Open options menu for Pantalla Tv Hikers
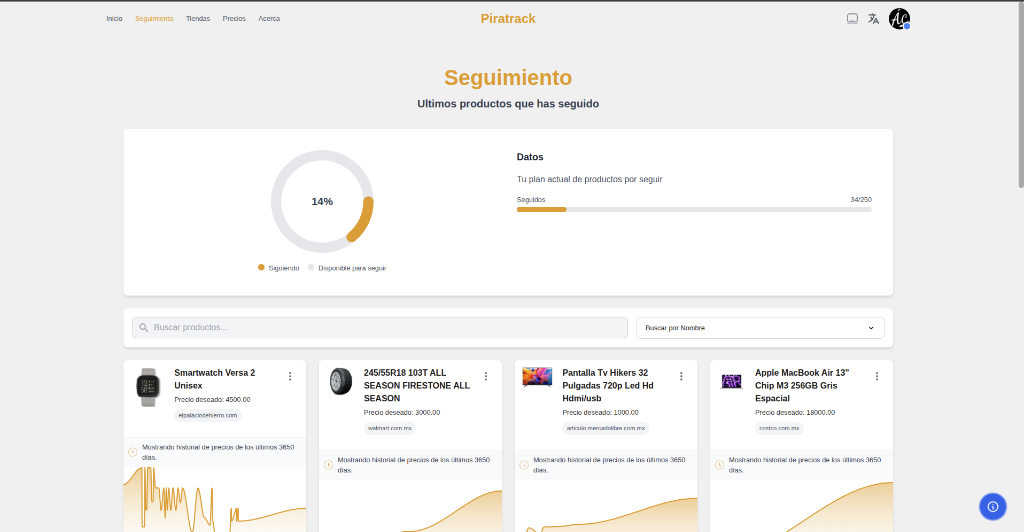Screen dimensions: 1024x532 pos(681,376)
